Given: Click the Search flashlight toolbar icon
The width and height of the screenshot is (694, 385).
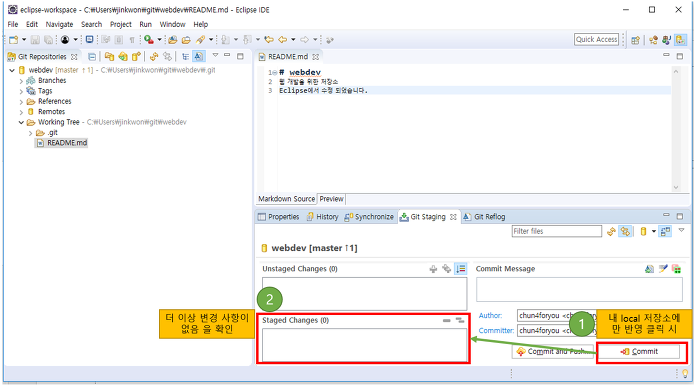Looking at the screenshot, I should tap(200, 40).
